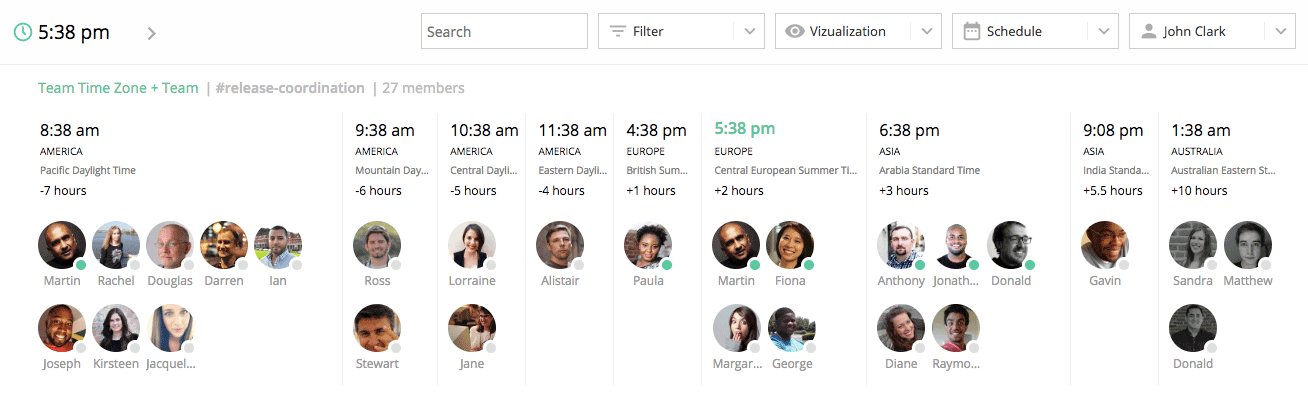
Task: Open Douglas's avatar
Action: [x=170, y=246]
